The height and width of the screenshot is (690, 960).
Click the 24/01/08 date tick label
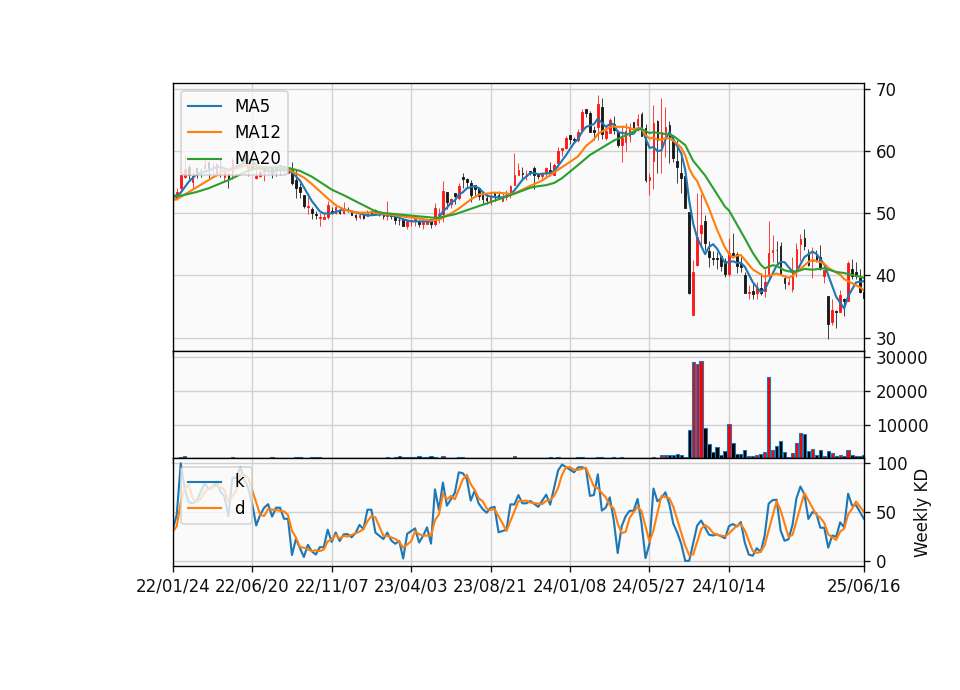[570, 586]
